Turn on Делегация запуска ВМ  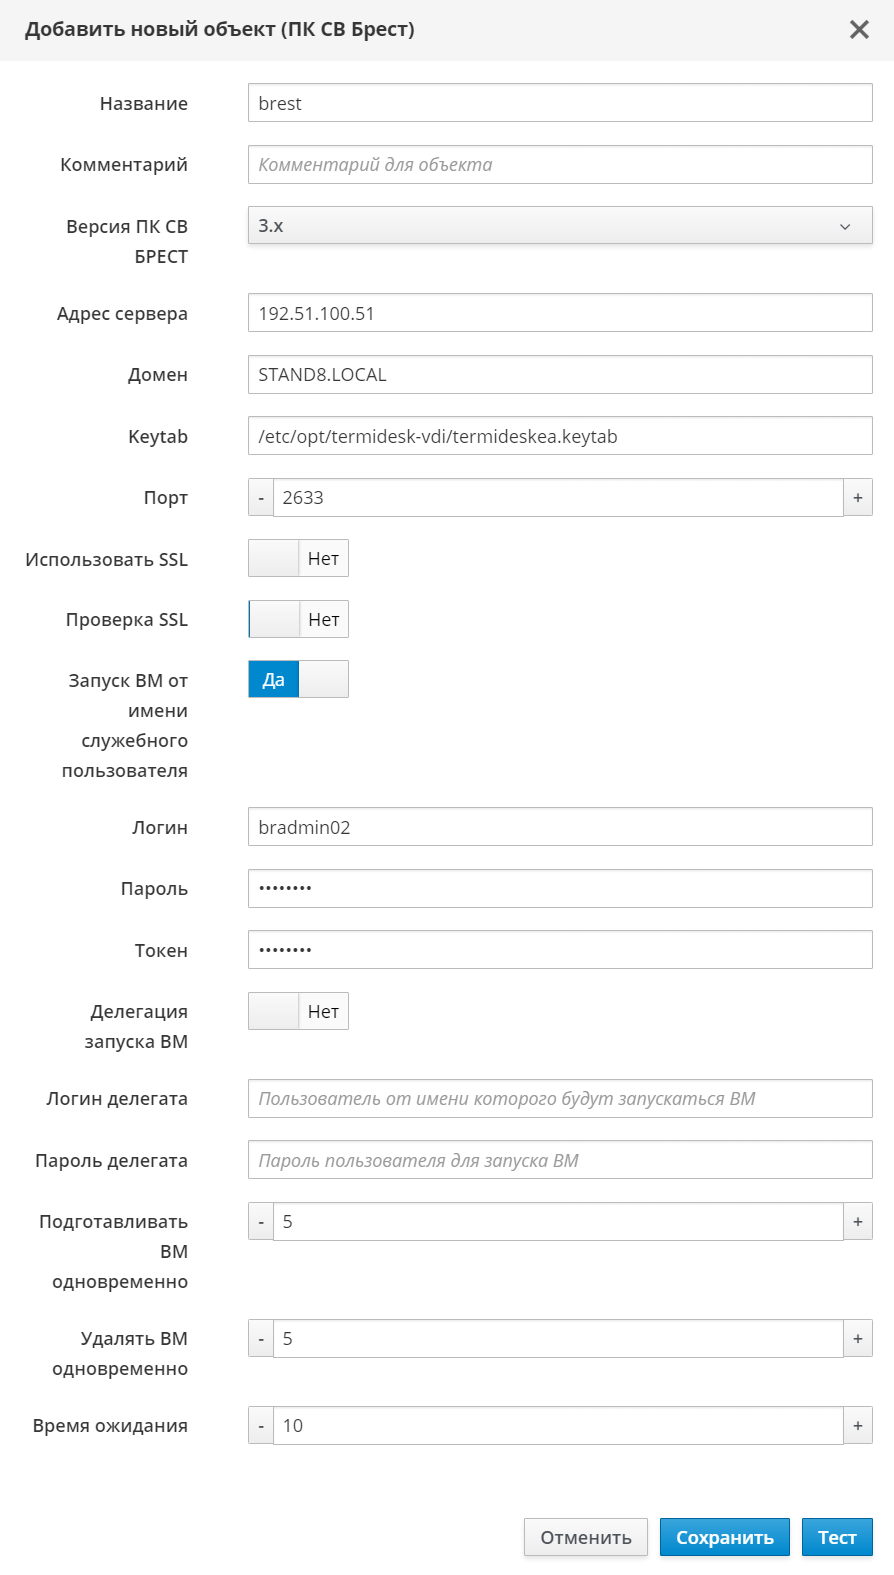pyautogui.click(x=298, y=1012)
